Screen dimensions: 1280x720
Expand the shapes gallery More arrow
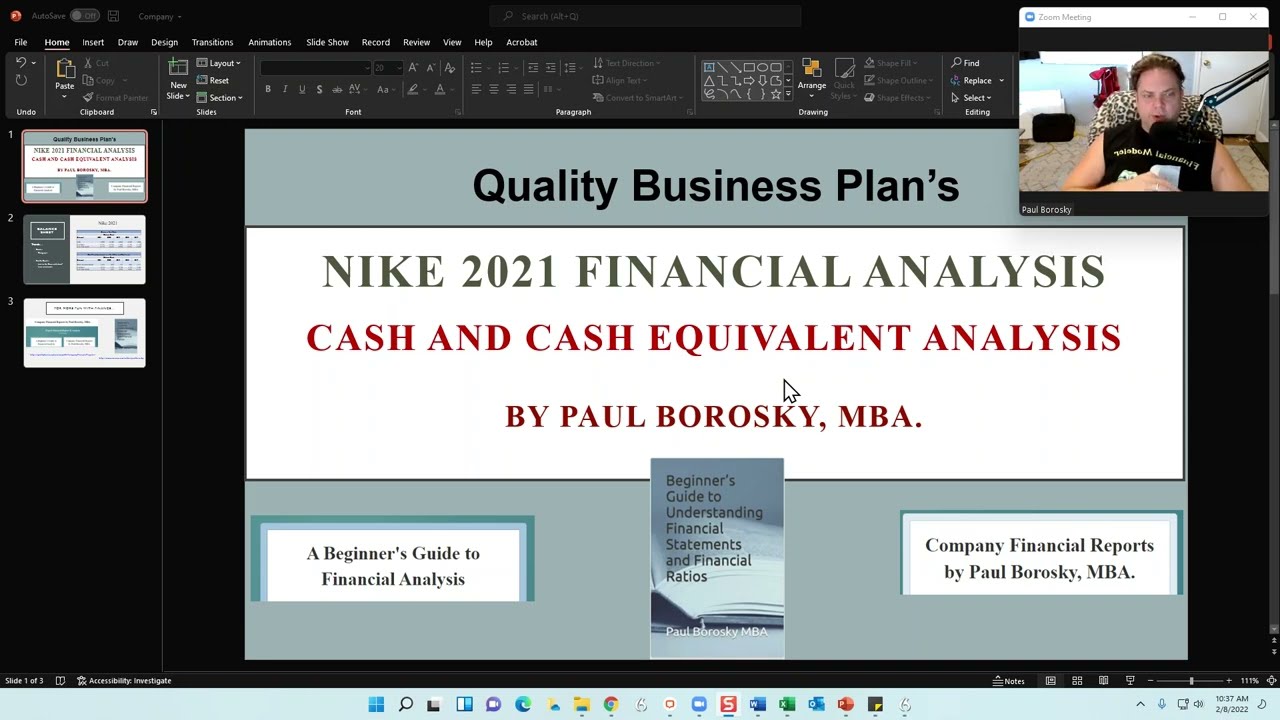788,94
